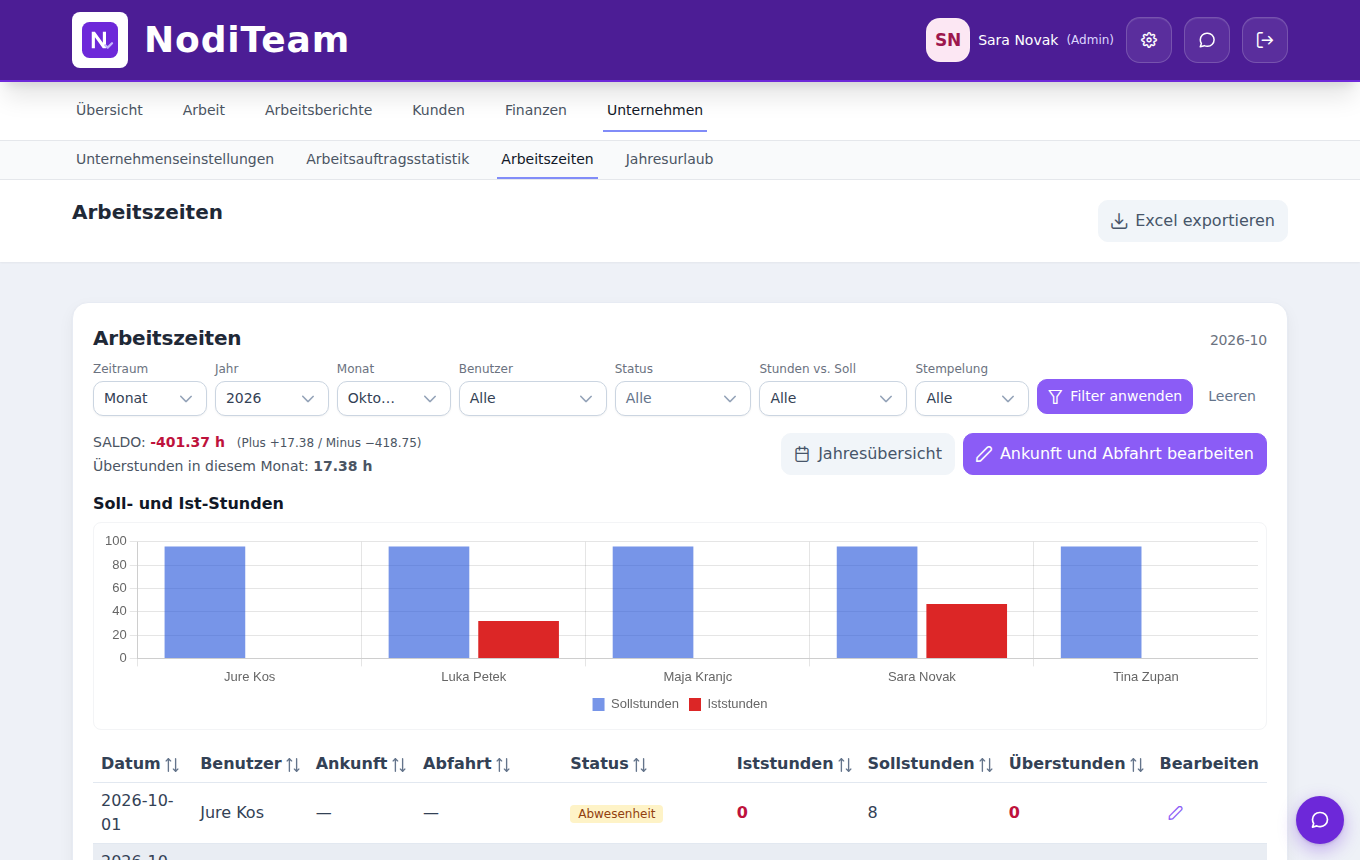Open the Zeitraum dropdown
Image resolution: width=1360 pixels, height=860 pixels.
pos(149,398)
